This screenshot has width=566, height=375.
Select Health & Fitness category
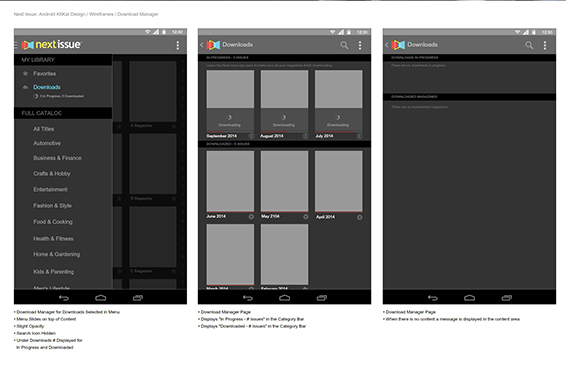53,239
